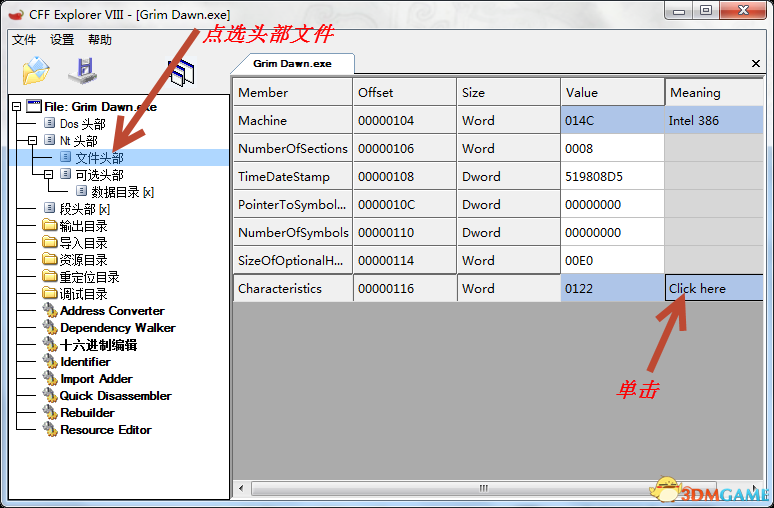
Task: Open the Address Converter label
Action: [x=112, y=311]
